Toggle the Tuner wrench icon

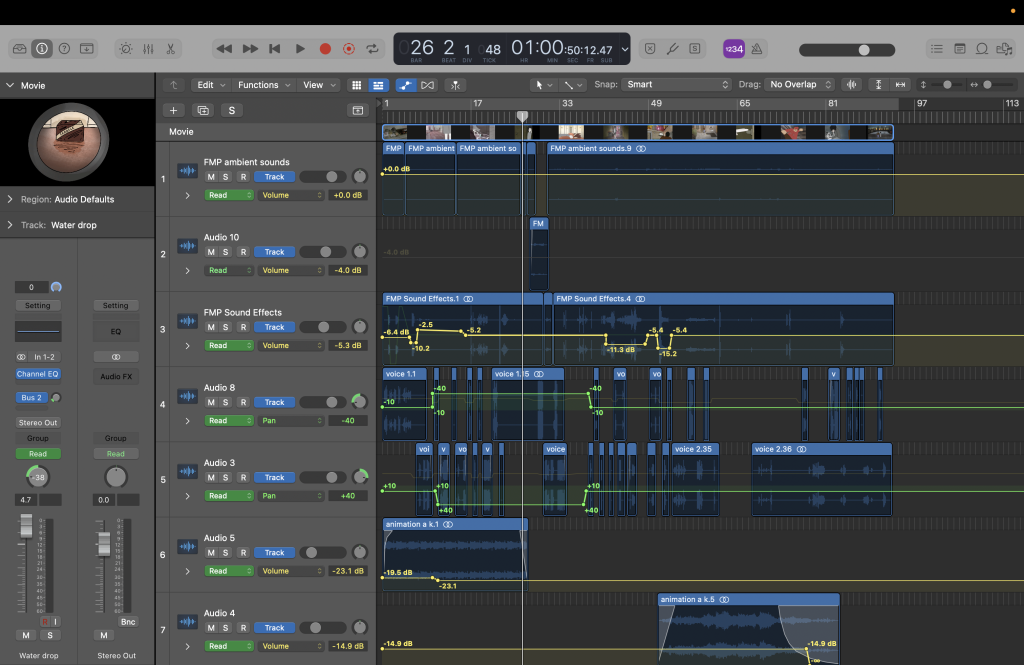[672, 49]
